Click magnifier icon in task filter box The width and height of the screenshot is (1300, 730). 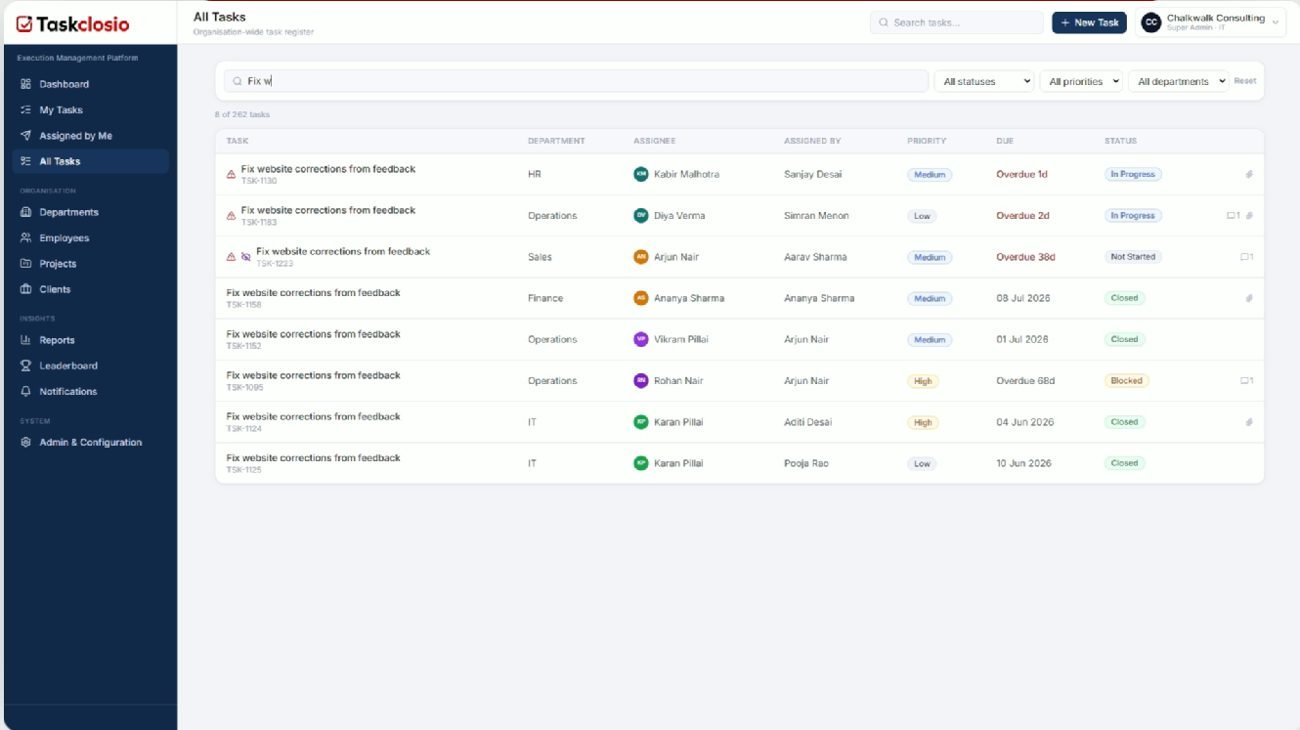238,81
